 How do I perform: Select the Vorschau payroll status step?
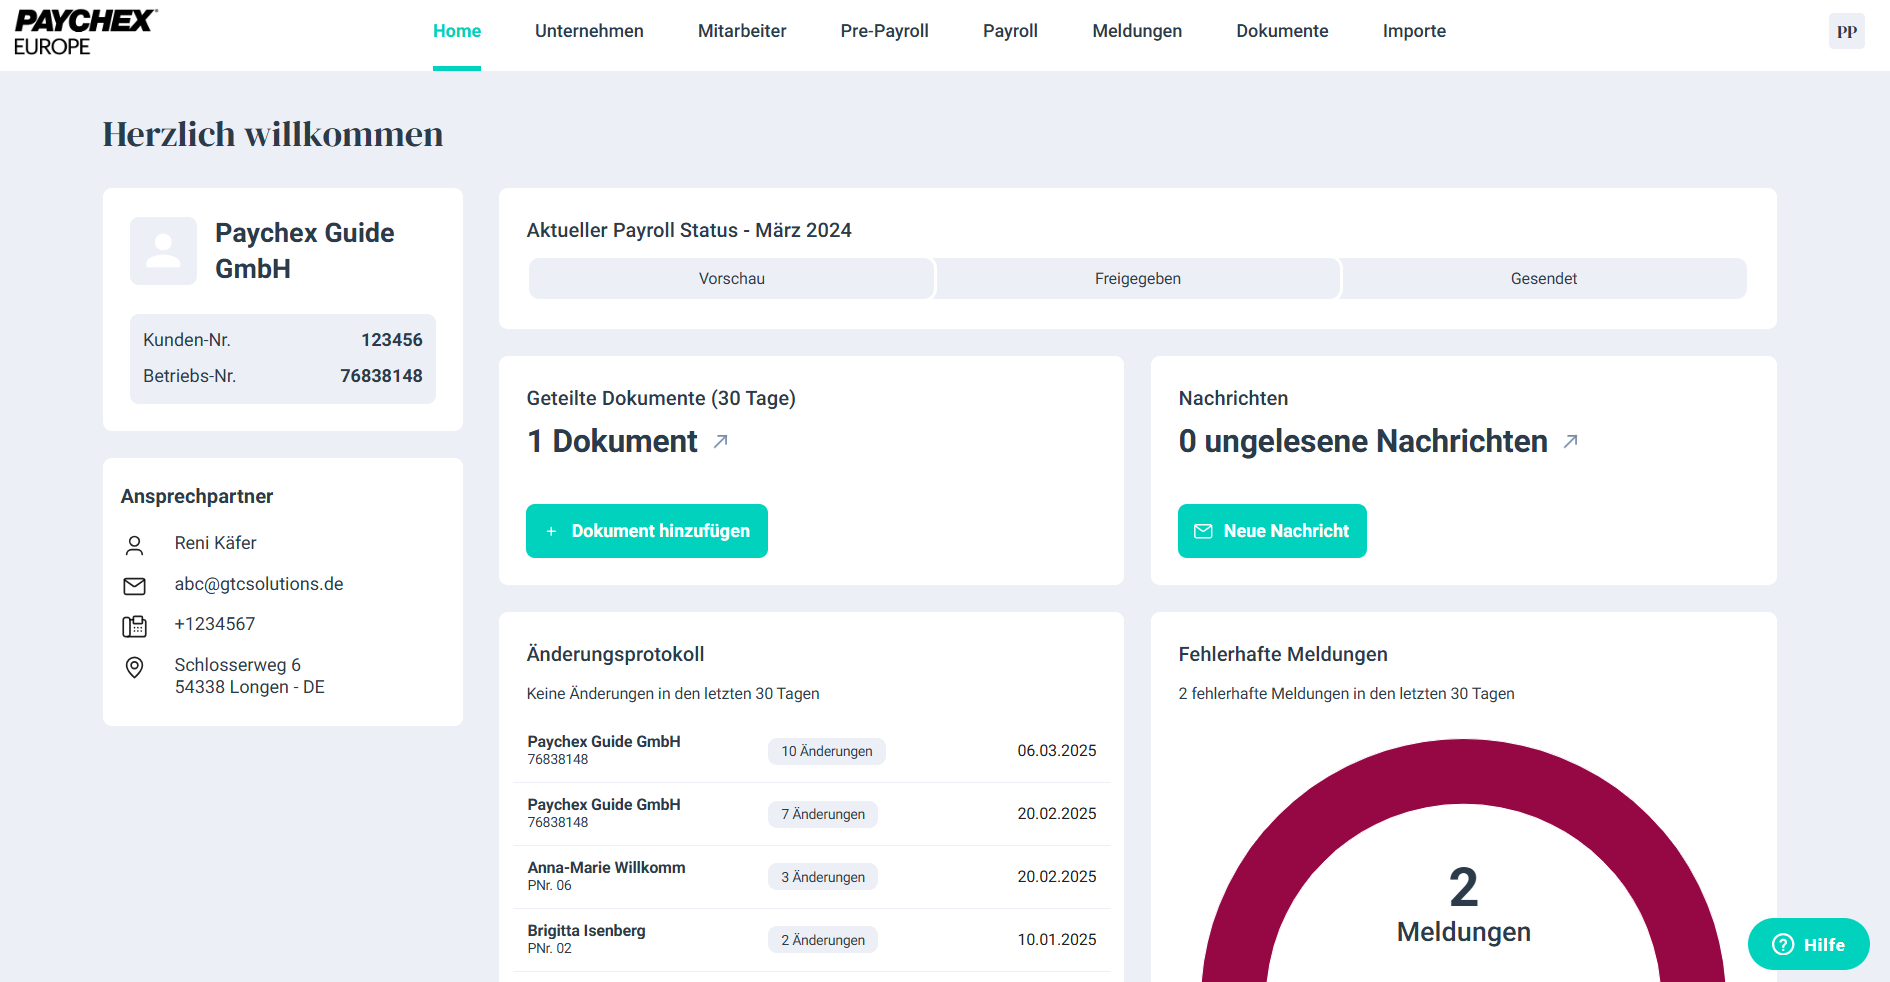pos(731,279)
